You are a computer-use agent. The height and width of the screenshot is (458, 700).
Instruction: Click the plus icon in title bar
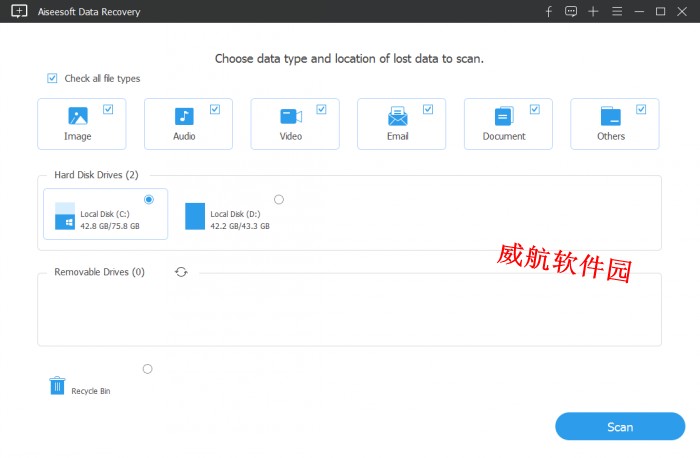click(593, 11)
